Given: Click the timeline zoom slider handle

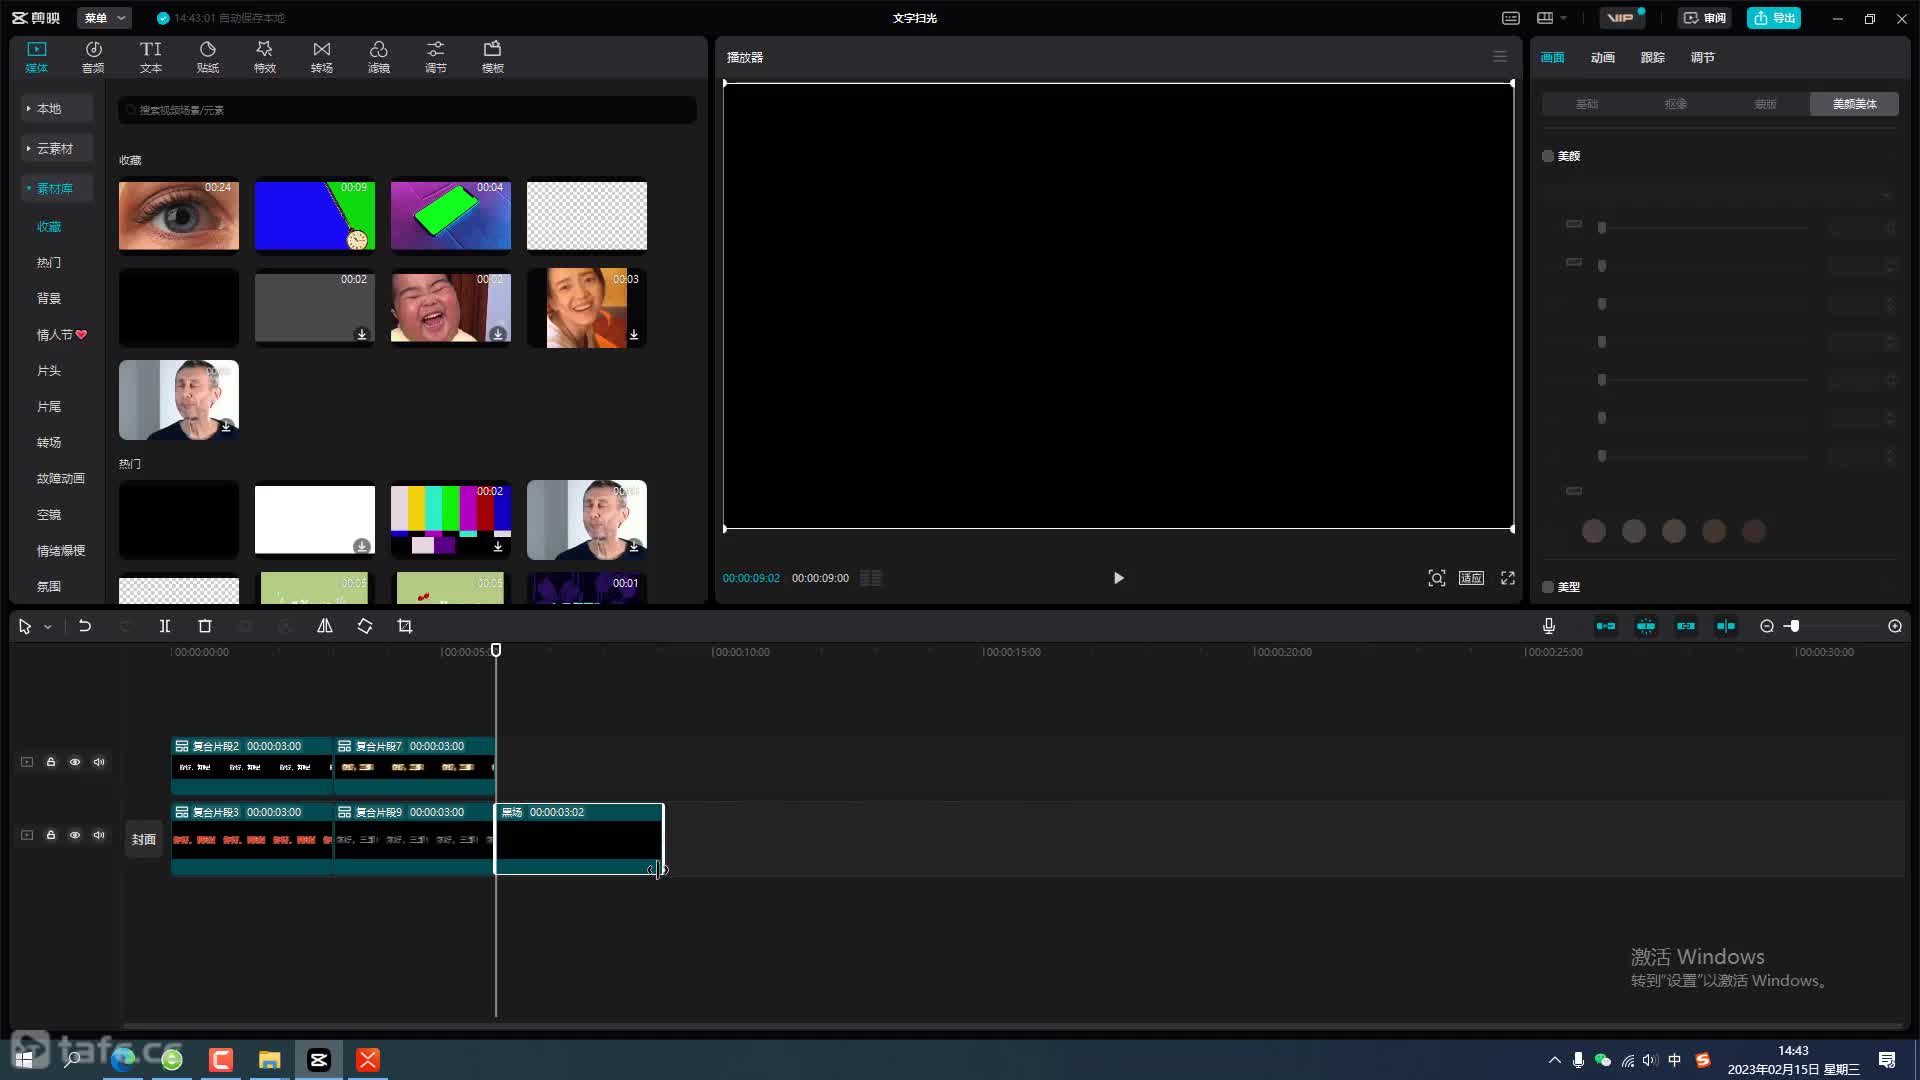Looking at the screenshot, I should (x=1794, y=626).
